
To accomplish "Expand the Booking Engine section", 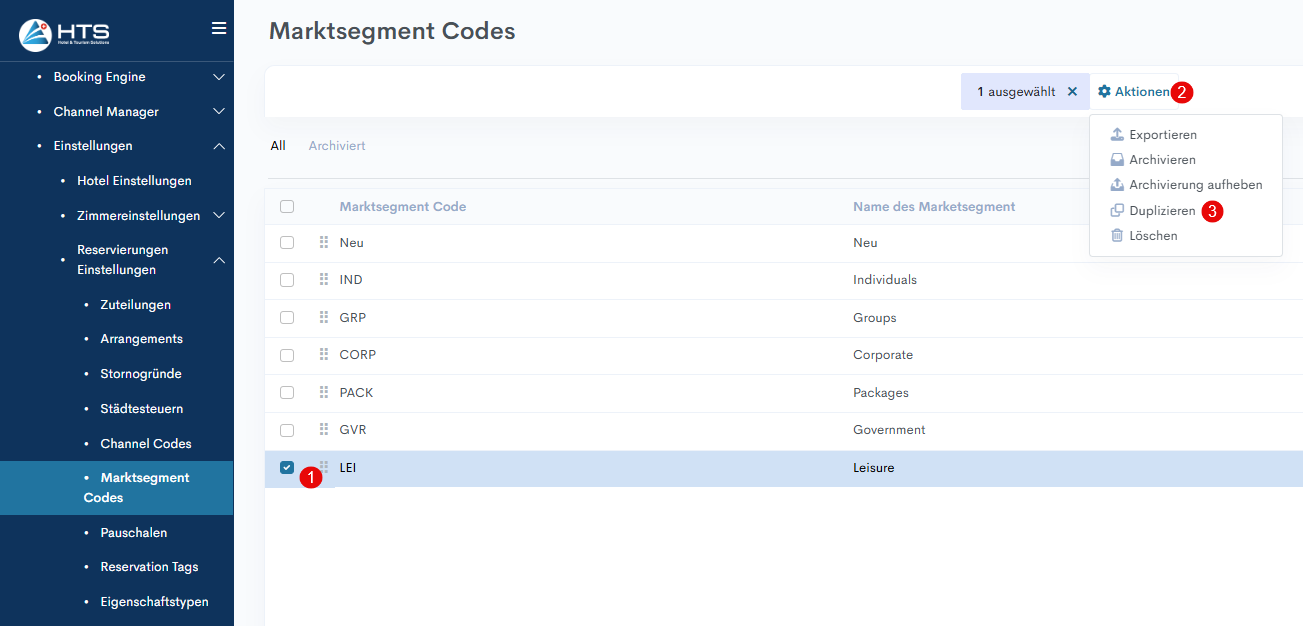I will click(x=219, y=77).
